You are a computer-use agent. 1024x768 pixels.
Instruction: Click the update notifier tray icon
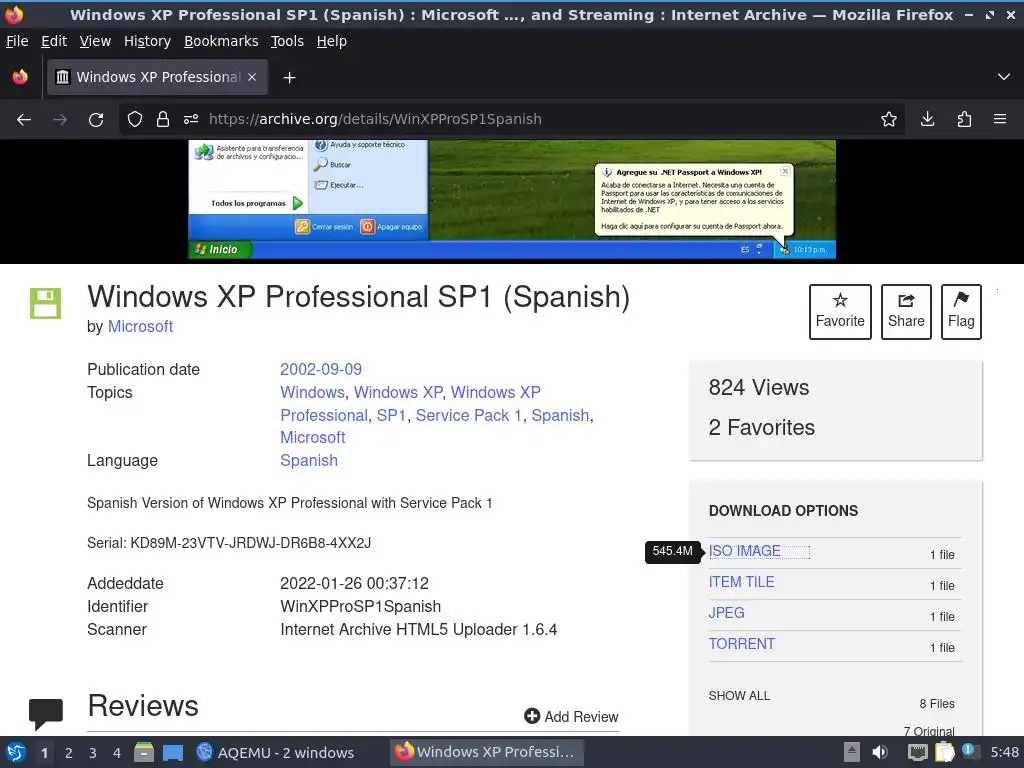(x=970, y=752)
